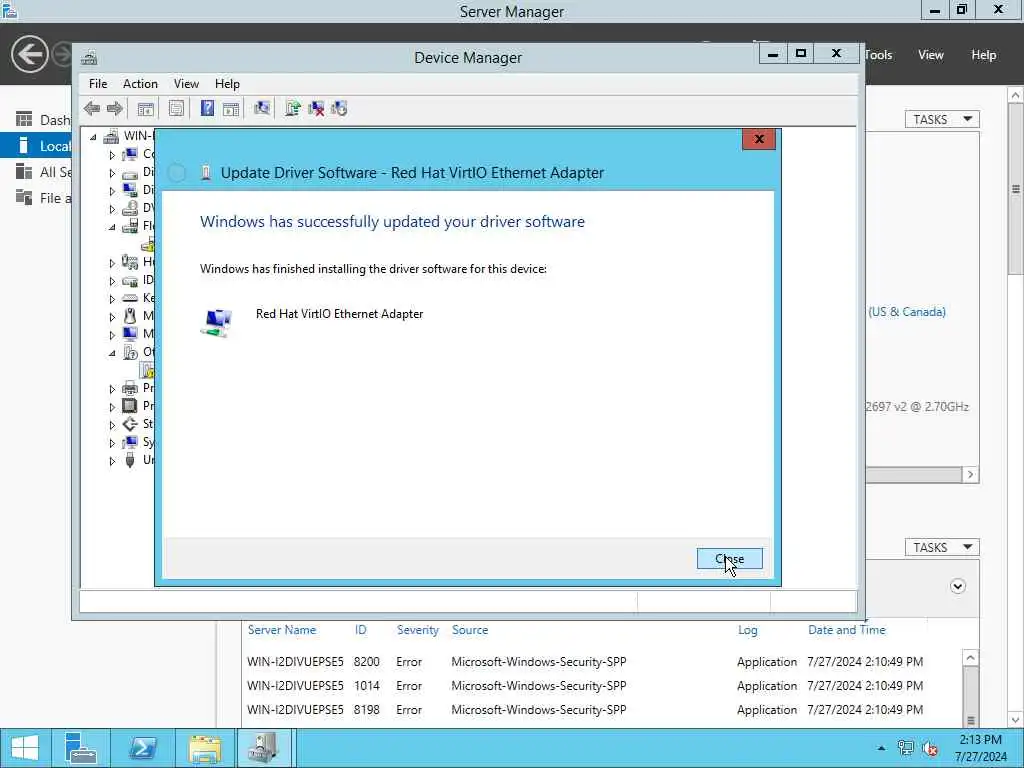Click the Back arrow in Device Manager toolbar
The image size is (1024, 768).
(x=92, y=108)
